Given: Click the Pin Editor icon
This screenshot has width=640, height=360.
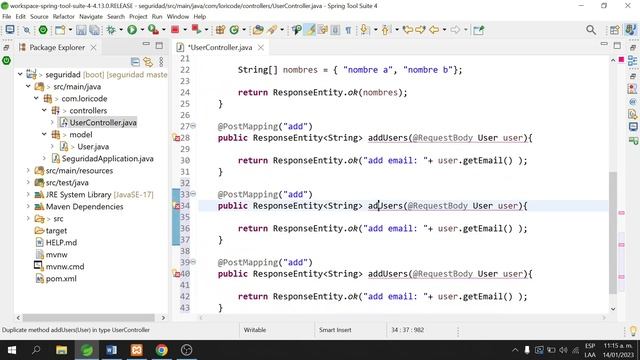Looking at the screenshot, I should [x=479, y=30].
